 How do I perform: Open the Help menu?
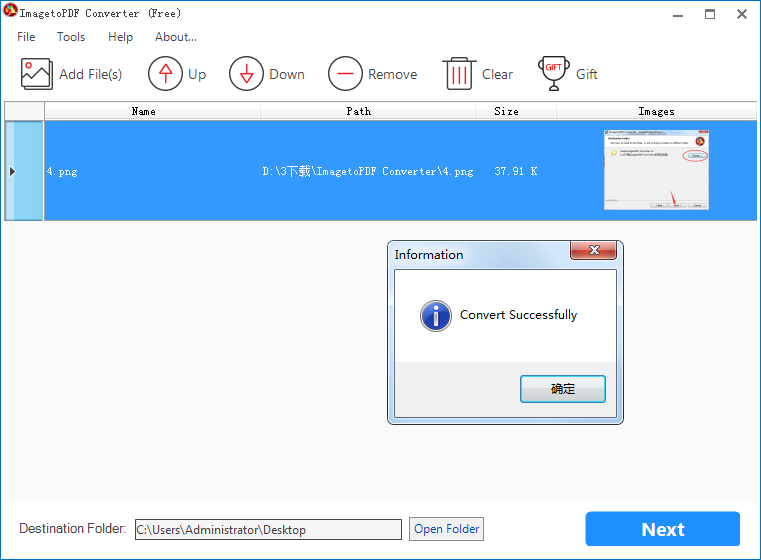click(x=120, y=37)
